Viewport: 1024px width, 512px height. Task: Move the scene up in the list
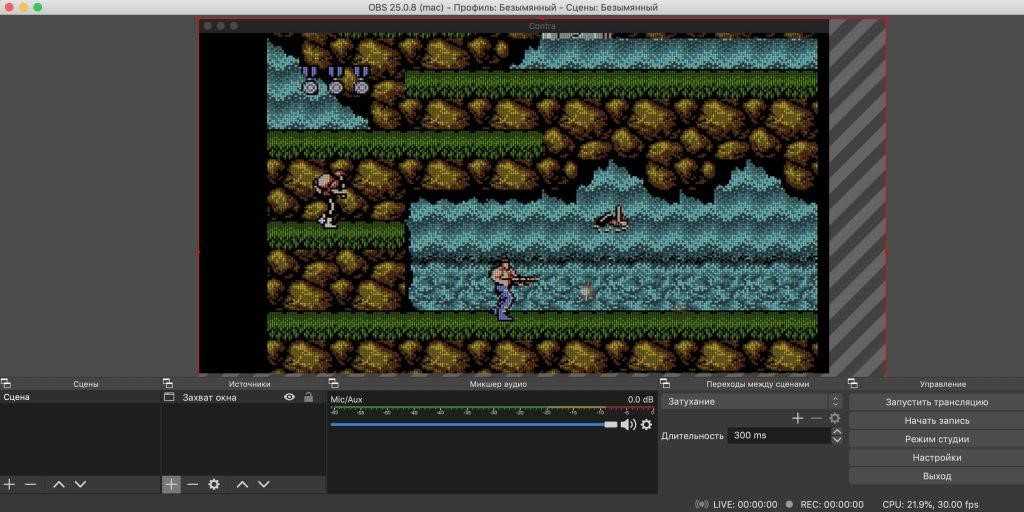point(58,484)
